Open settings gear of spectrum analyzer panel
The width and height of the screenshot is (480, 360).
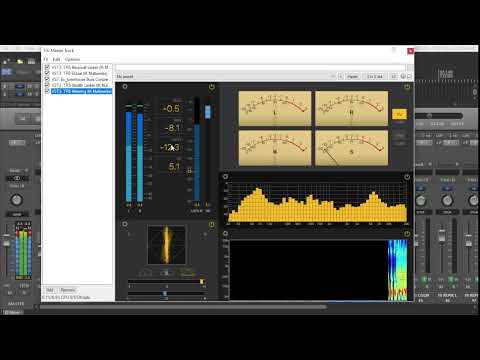[225, 177]
